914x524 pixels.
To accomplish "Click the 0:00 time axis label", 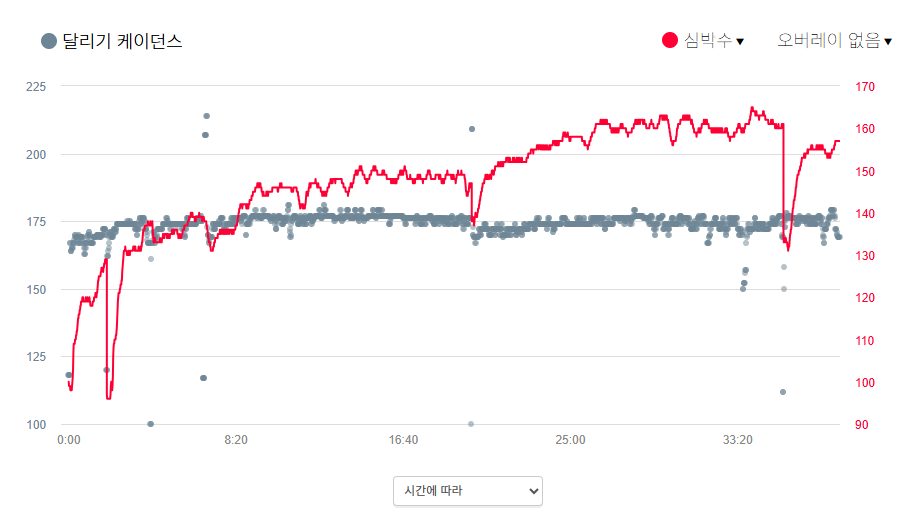I will [x=69, y=440].
